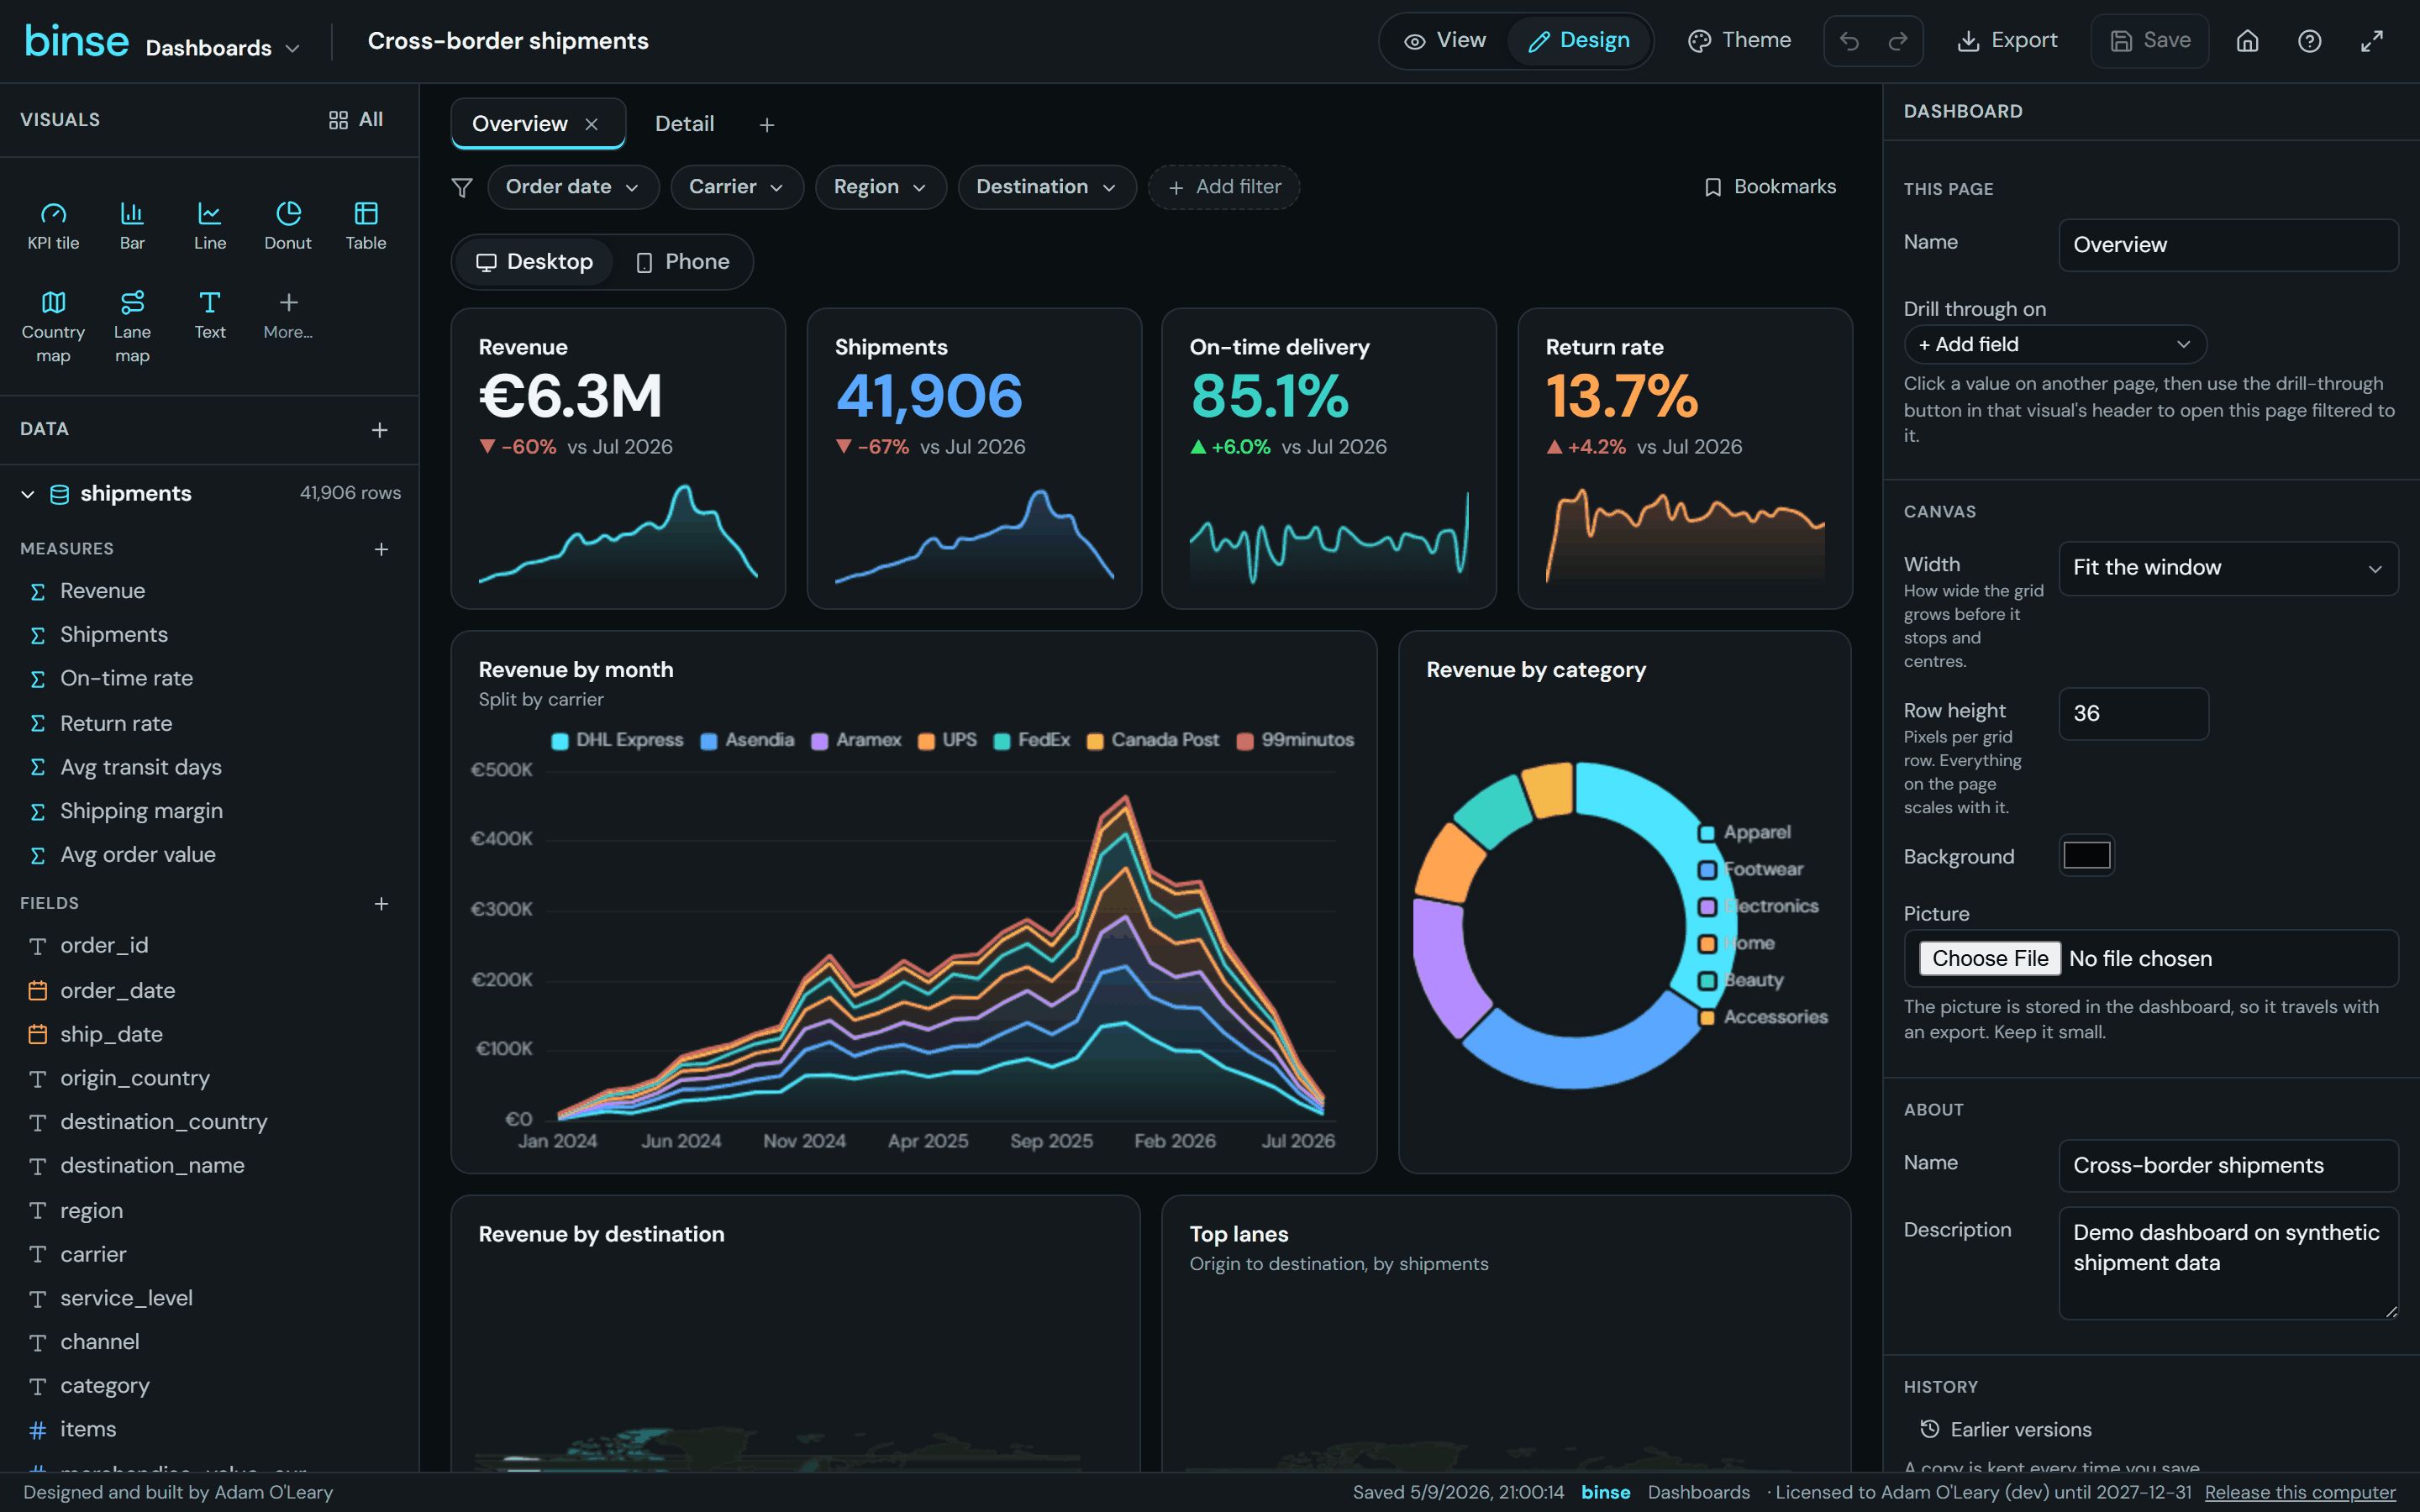Switch to Design mode

pyautogui.click(x=1579, y=41)
